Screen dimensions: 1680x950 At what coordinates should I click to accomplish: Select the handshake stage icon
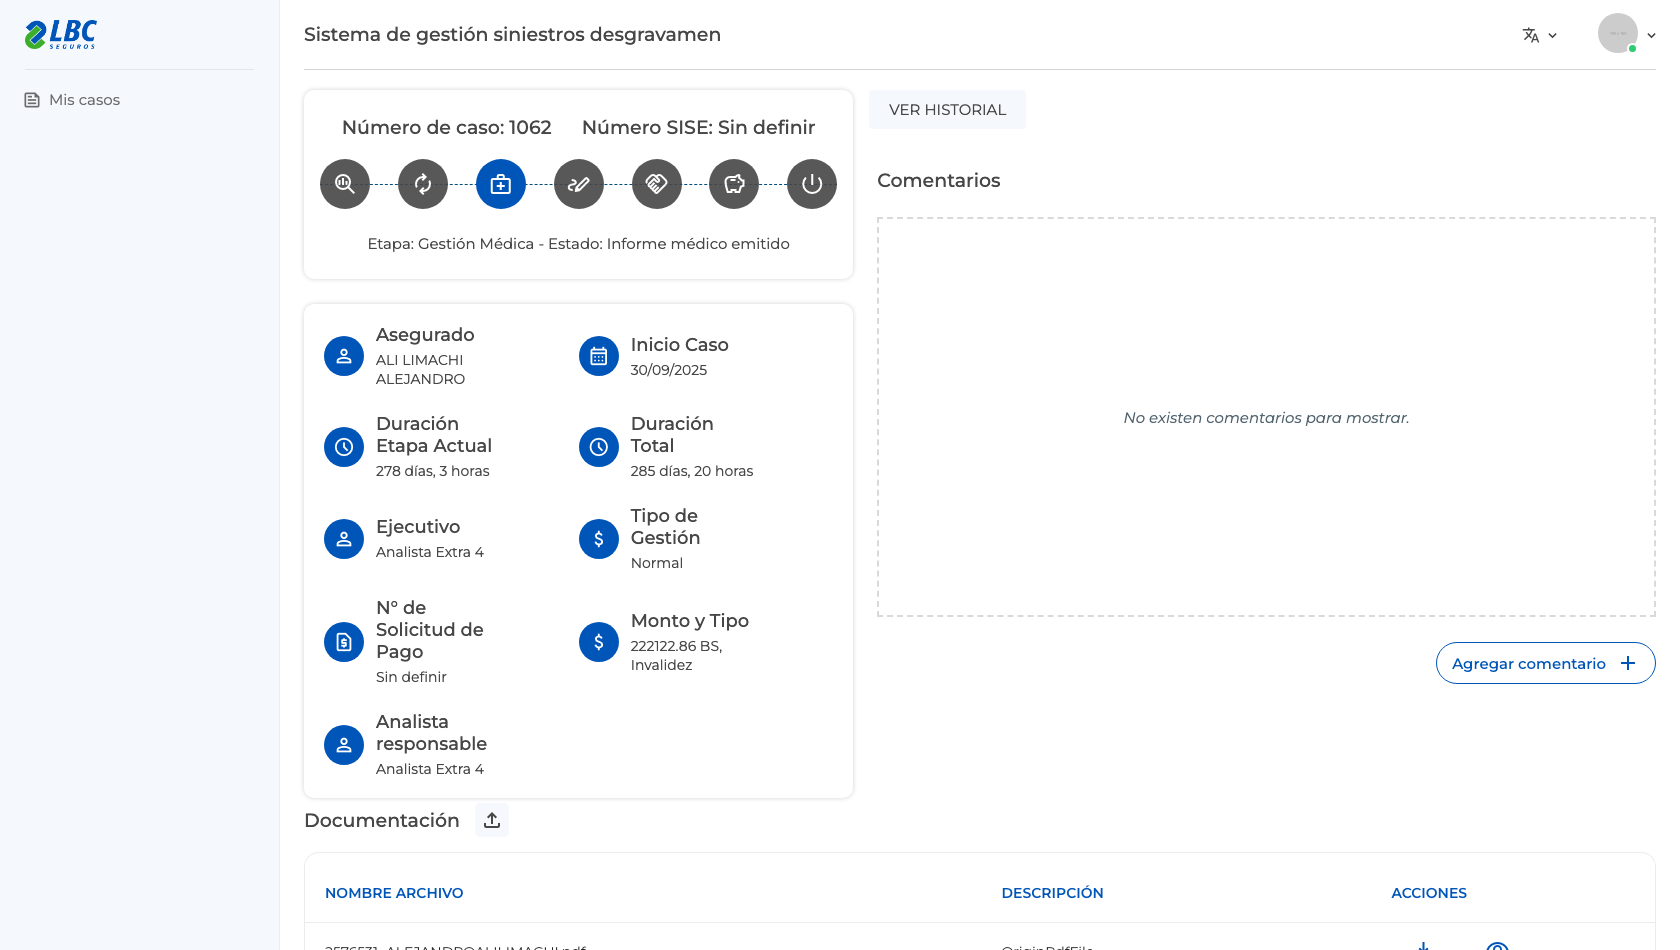pyautogui.click(x=657, y=184)
